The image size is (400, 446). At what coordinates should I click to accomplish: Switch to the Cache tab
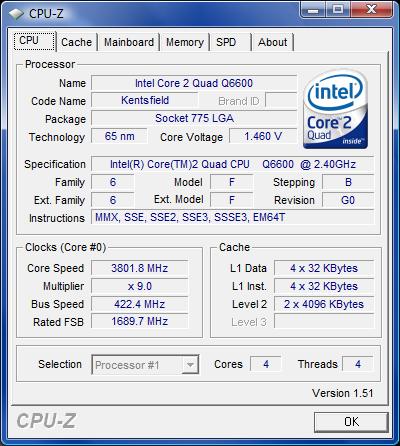click(x=76, y=42)
